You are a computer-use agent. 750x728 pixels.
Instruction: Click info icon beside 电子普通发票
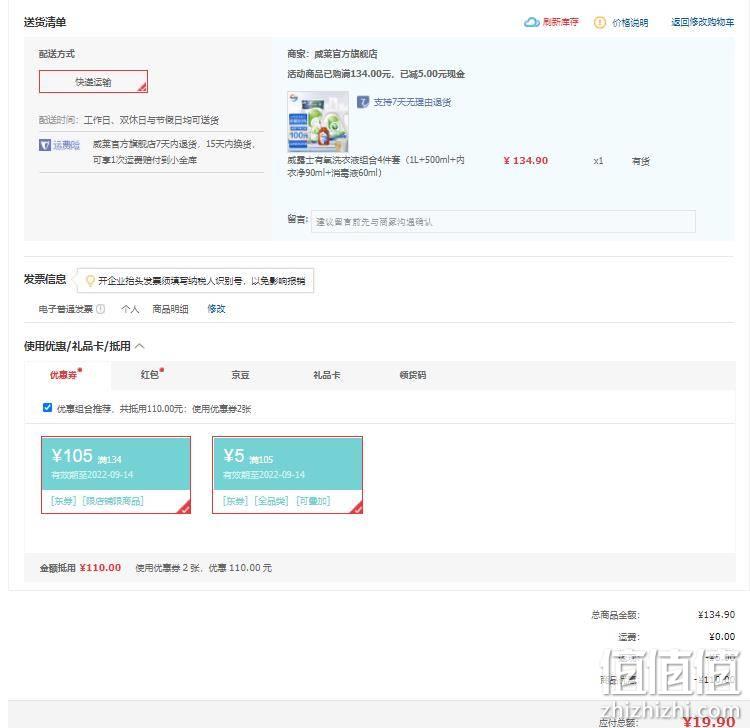(x=100, y=309)
